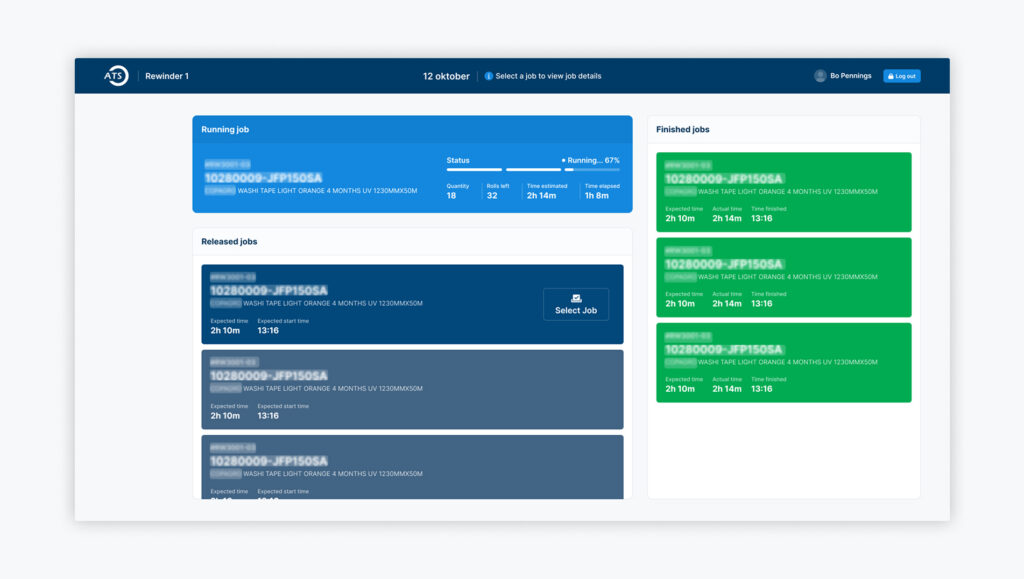The image size is (1024, 579).
Task: Click the Bo Pennings username
Action: (850, 76)
